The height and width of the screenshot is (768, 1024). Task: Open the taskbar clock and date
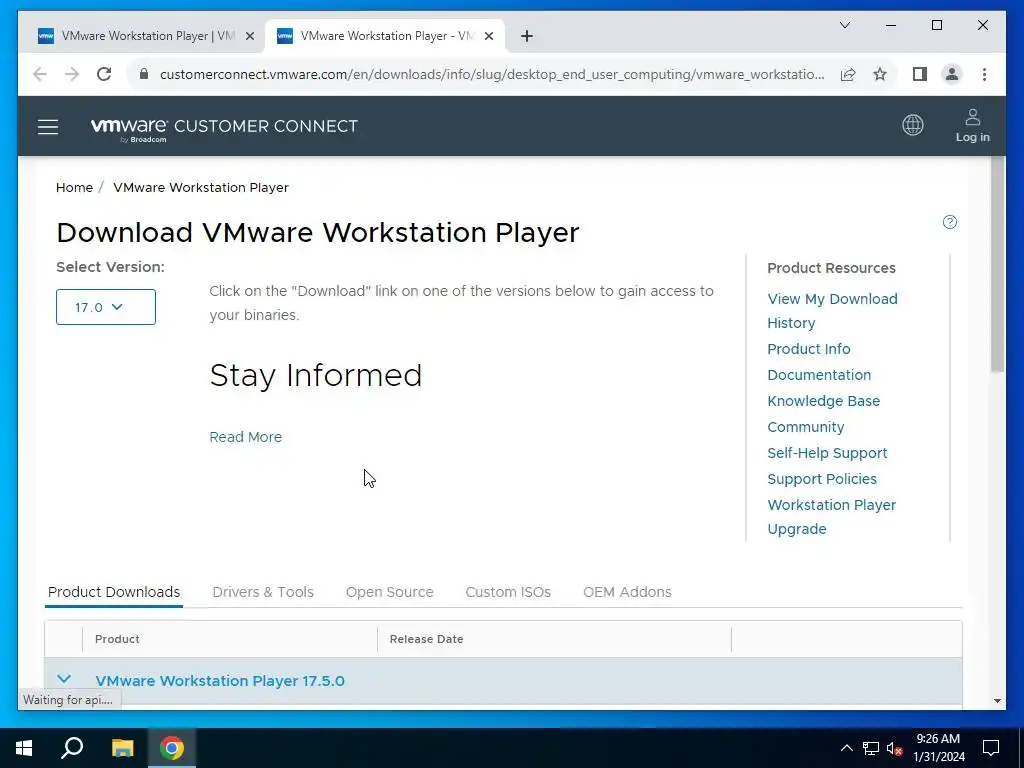tap(938, 748)
